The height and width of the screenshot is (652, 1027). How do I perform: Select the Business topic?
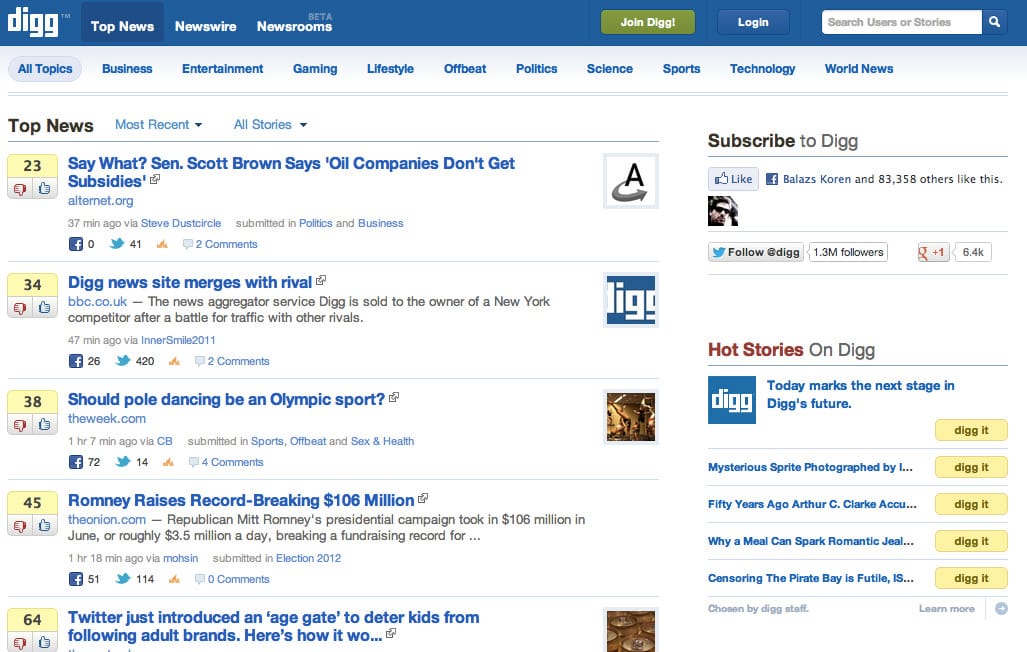tap(127, 69)
